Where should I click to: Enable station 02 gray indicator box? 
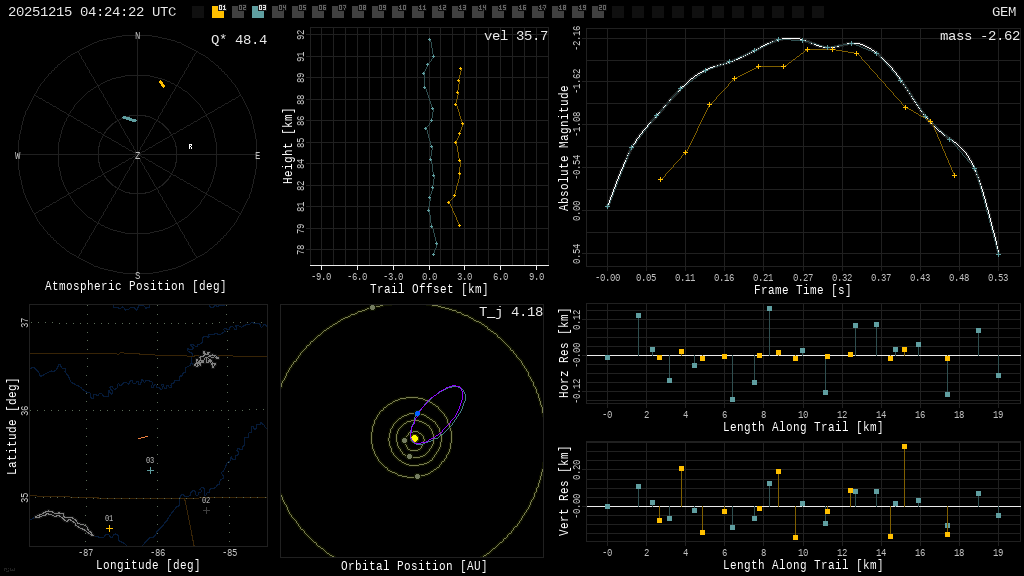(x=238, y=11)
